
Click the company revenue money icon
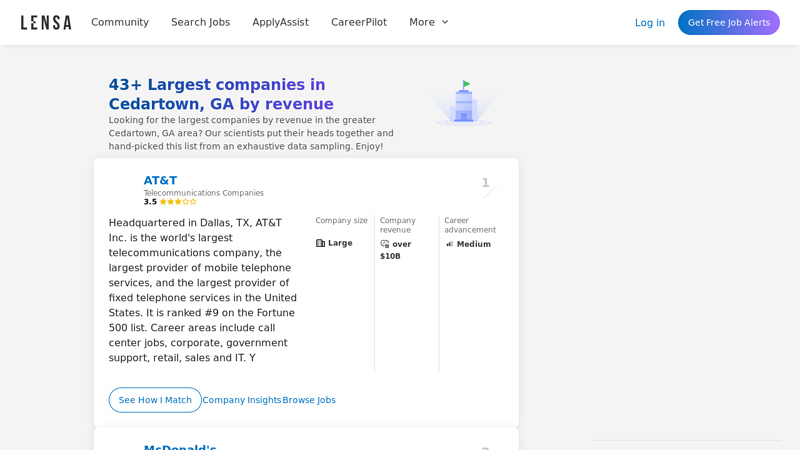click(385, 244)
